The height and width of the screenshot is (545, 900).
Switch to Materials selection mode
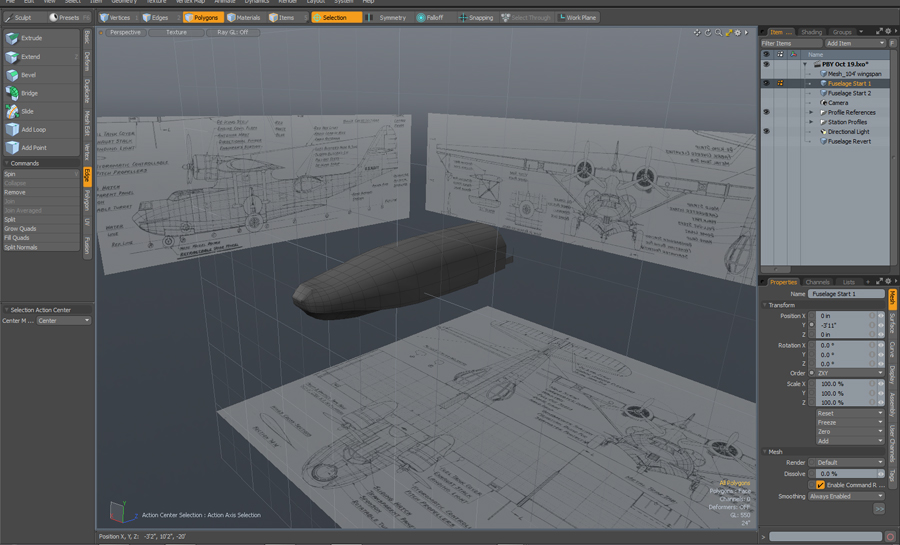coord(246,18)
